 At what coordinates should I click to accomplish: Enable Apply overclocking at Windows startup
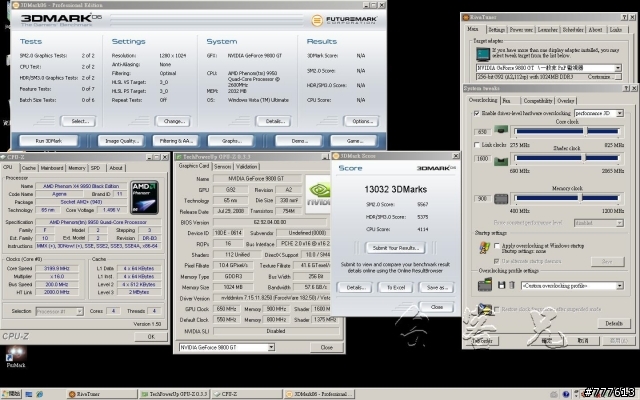[x=497, y=246]
